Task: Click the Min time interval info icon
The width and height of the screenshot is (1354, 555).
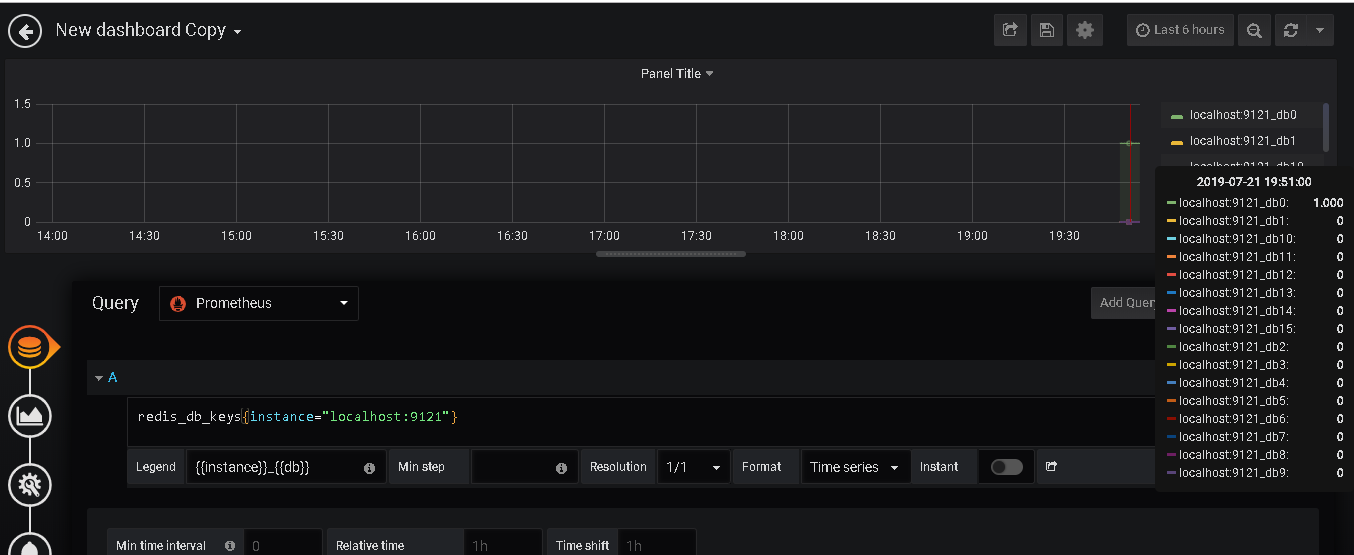Action: tap(230, 546)
